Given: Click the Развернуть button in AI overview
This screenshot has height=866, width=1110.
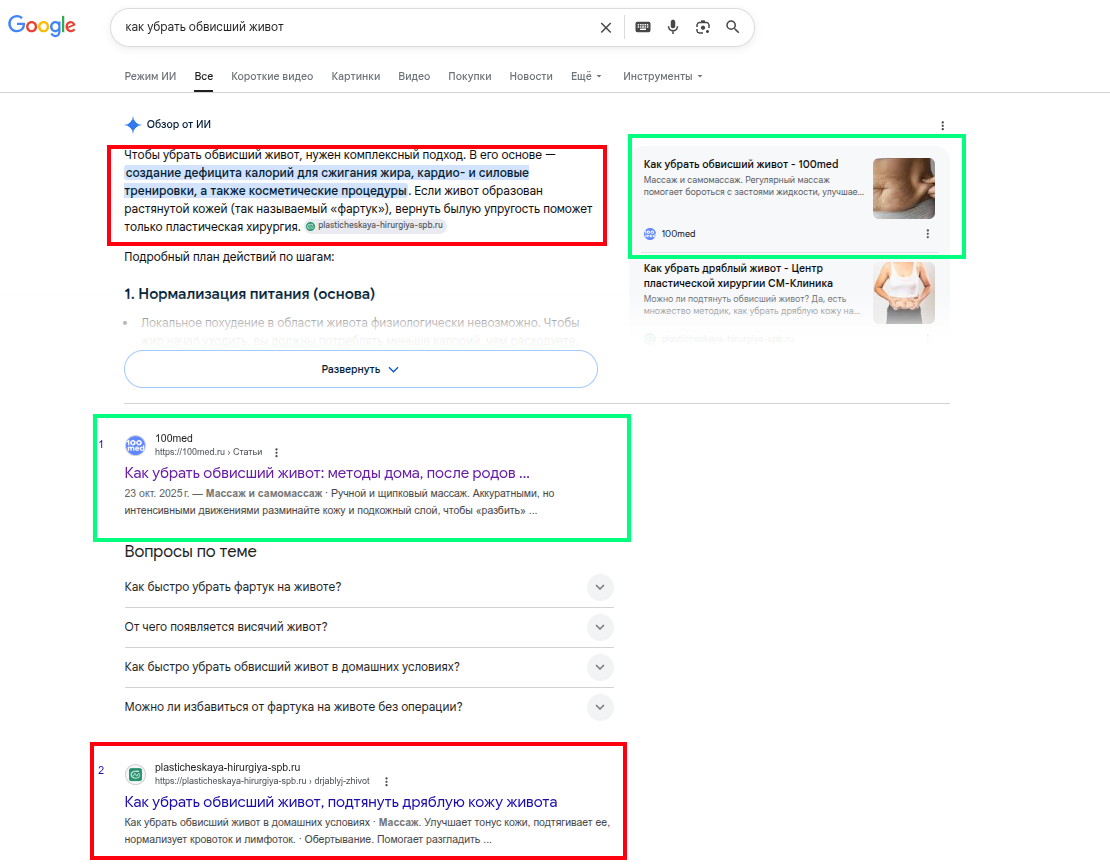Looking at the screenshot, I should click(360, 369).
